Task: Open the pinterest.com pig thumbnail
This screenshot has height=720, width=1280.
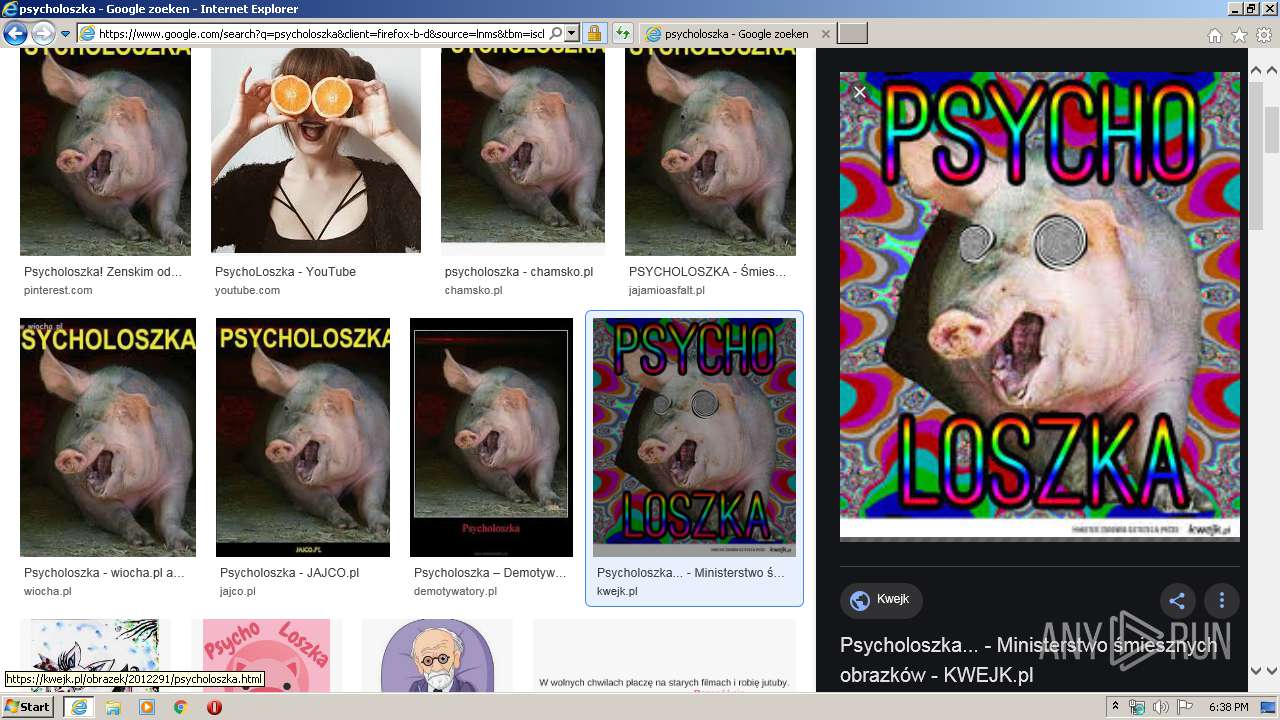Action: (105, 151)
